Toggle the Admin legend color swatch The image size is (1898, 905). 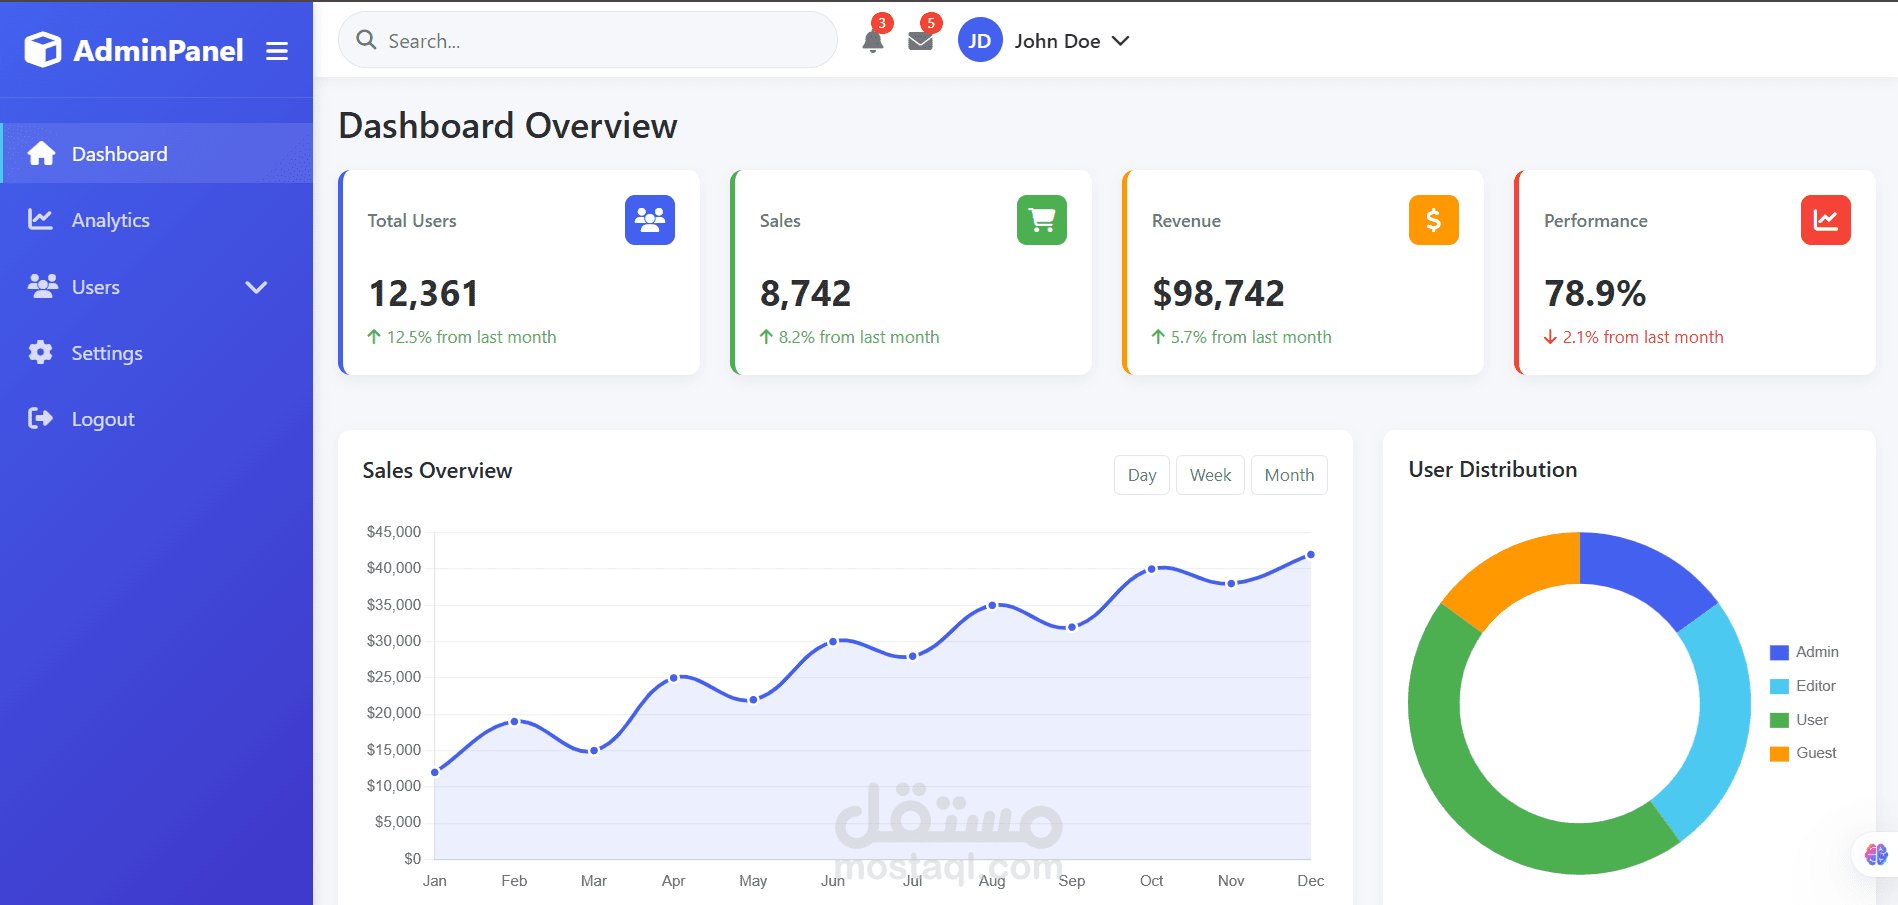click(1779, 652)
